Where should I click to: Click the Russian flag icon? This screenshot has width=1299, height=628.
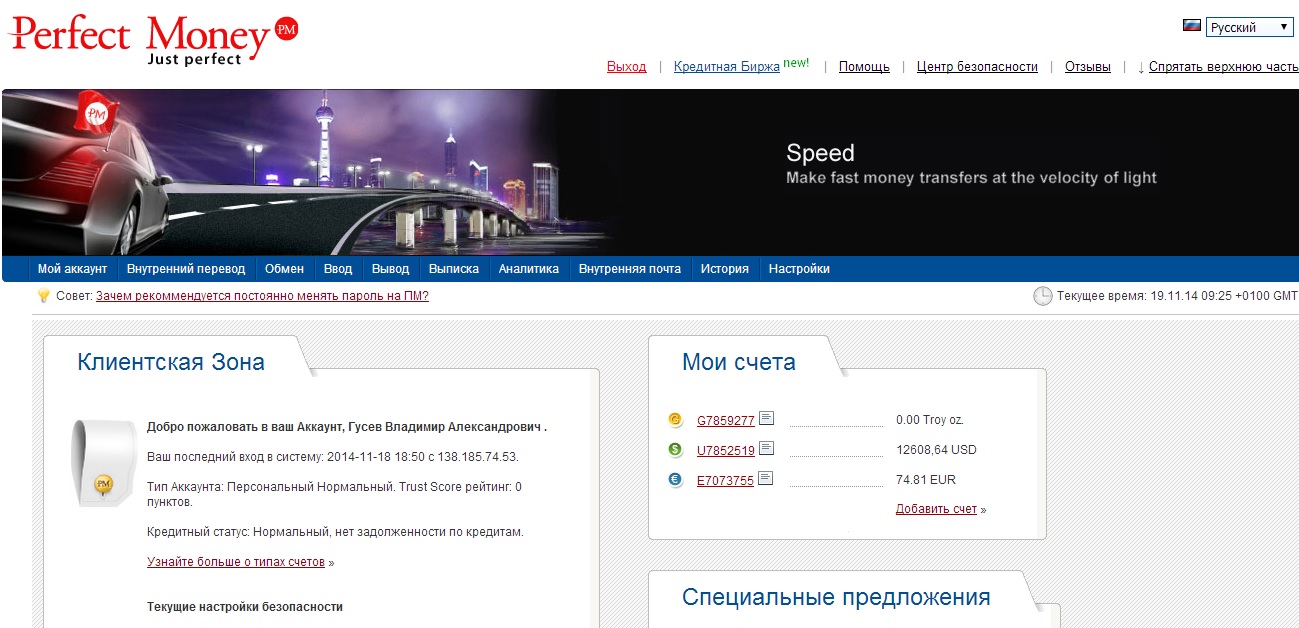[1191, 26]
